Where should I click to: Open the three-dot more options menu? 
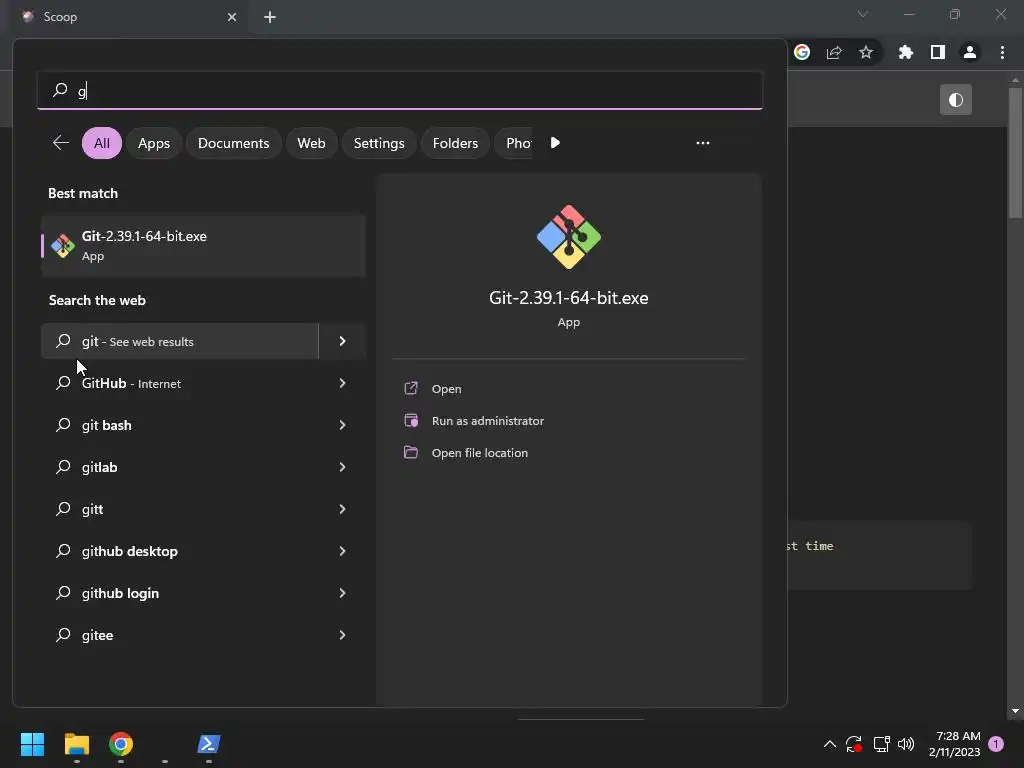703,143
